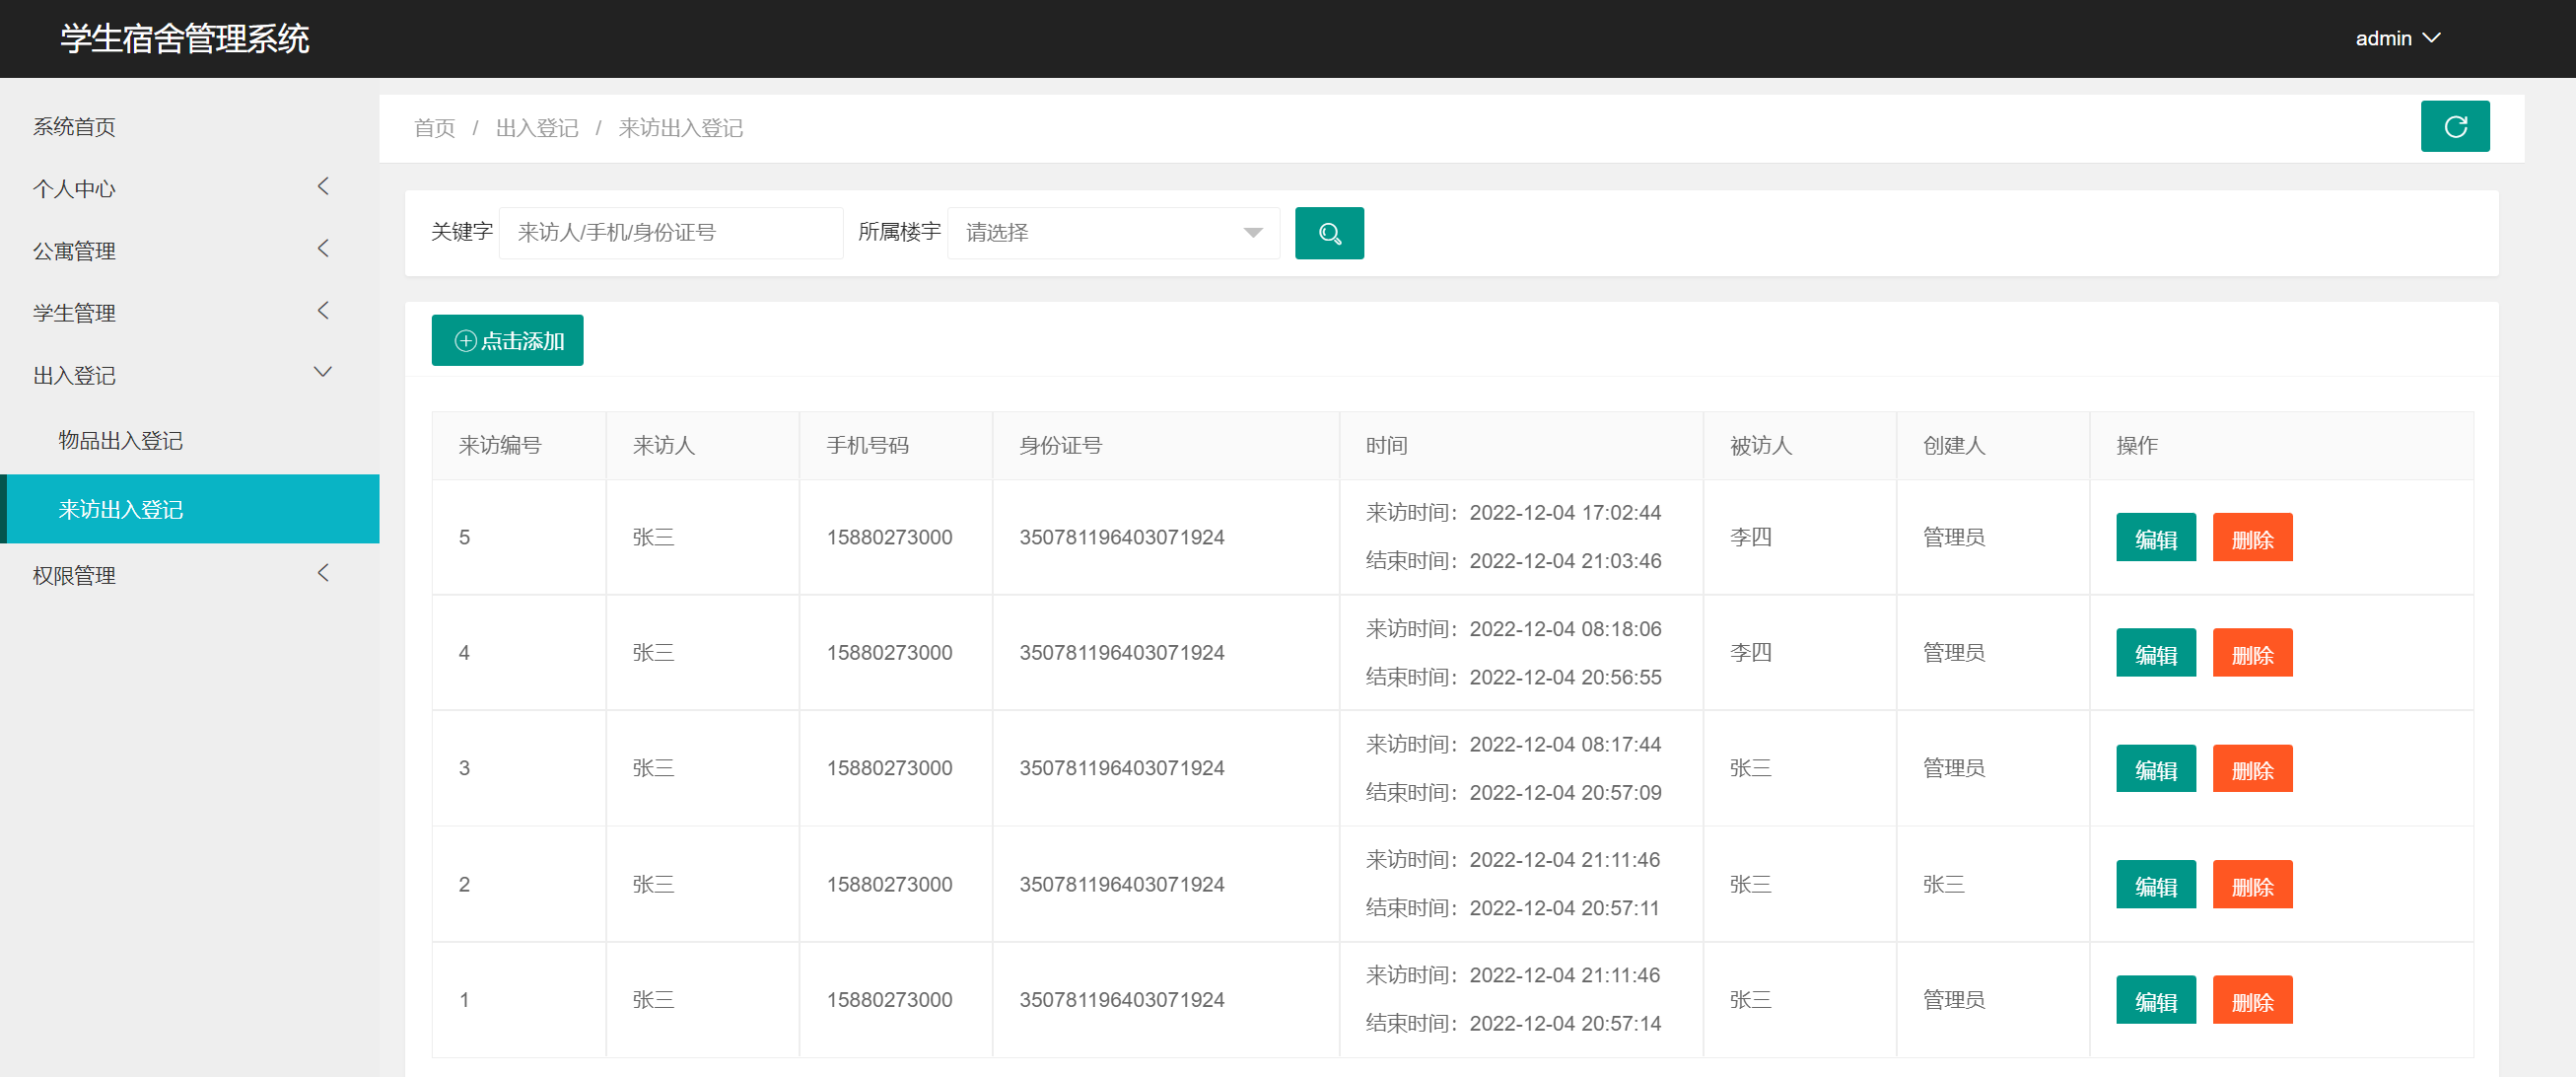Screen dimensions: 2576x1077
Task: Go to 系统首页 in sidebar
Action: tap(74, 126)
